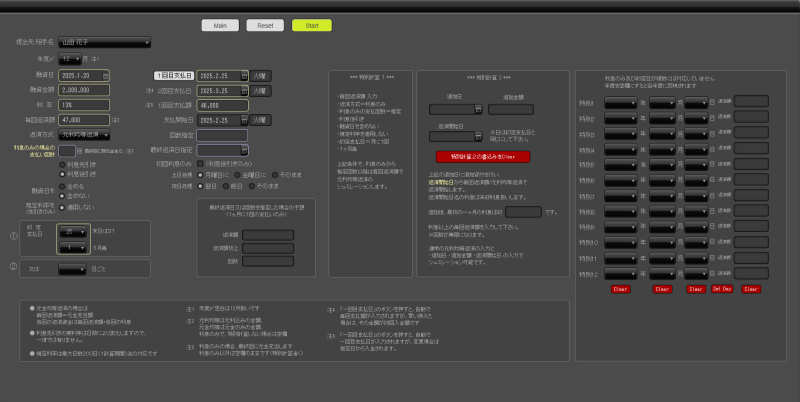Select the 利息後引き radio option
This screenshot has height=402, width=800.
coord(62,174)
